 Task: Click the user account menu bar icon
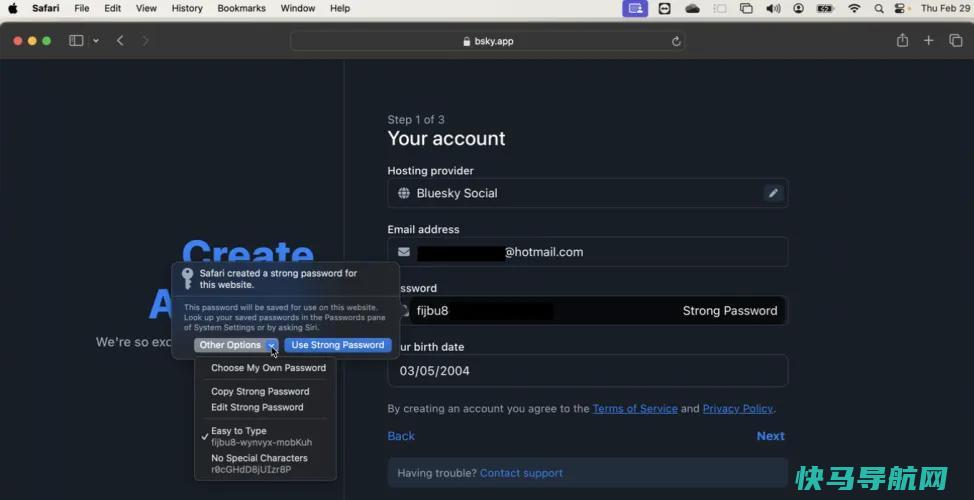point(798,8)
